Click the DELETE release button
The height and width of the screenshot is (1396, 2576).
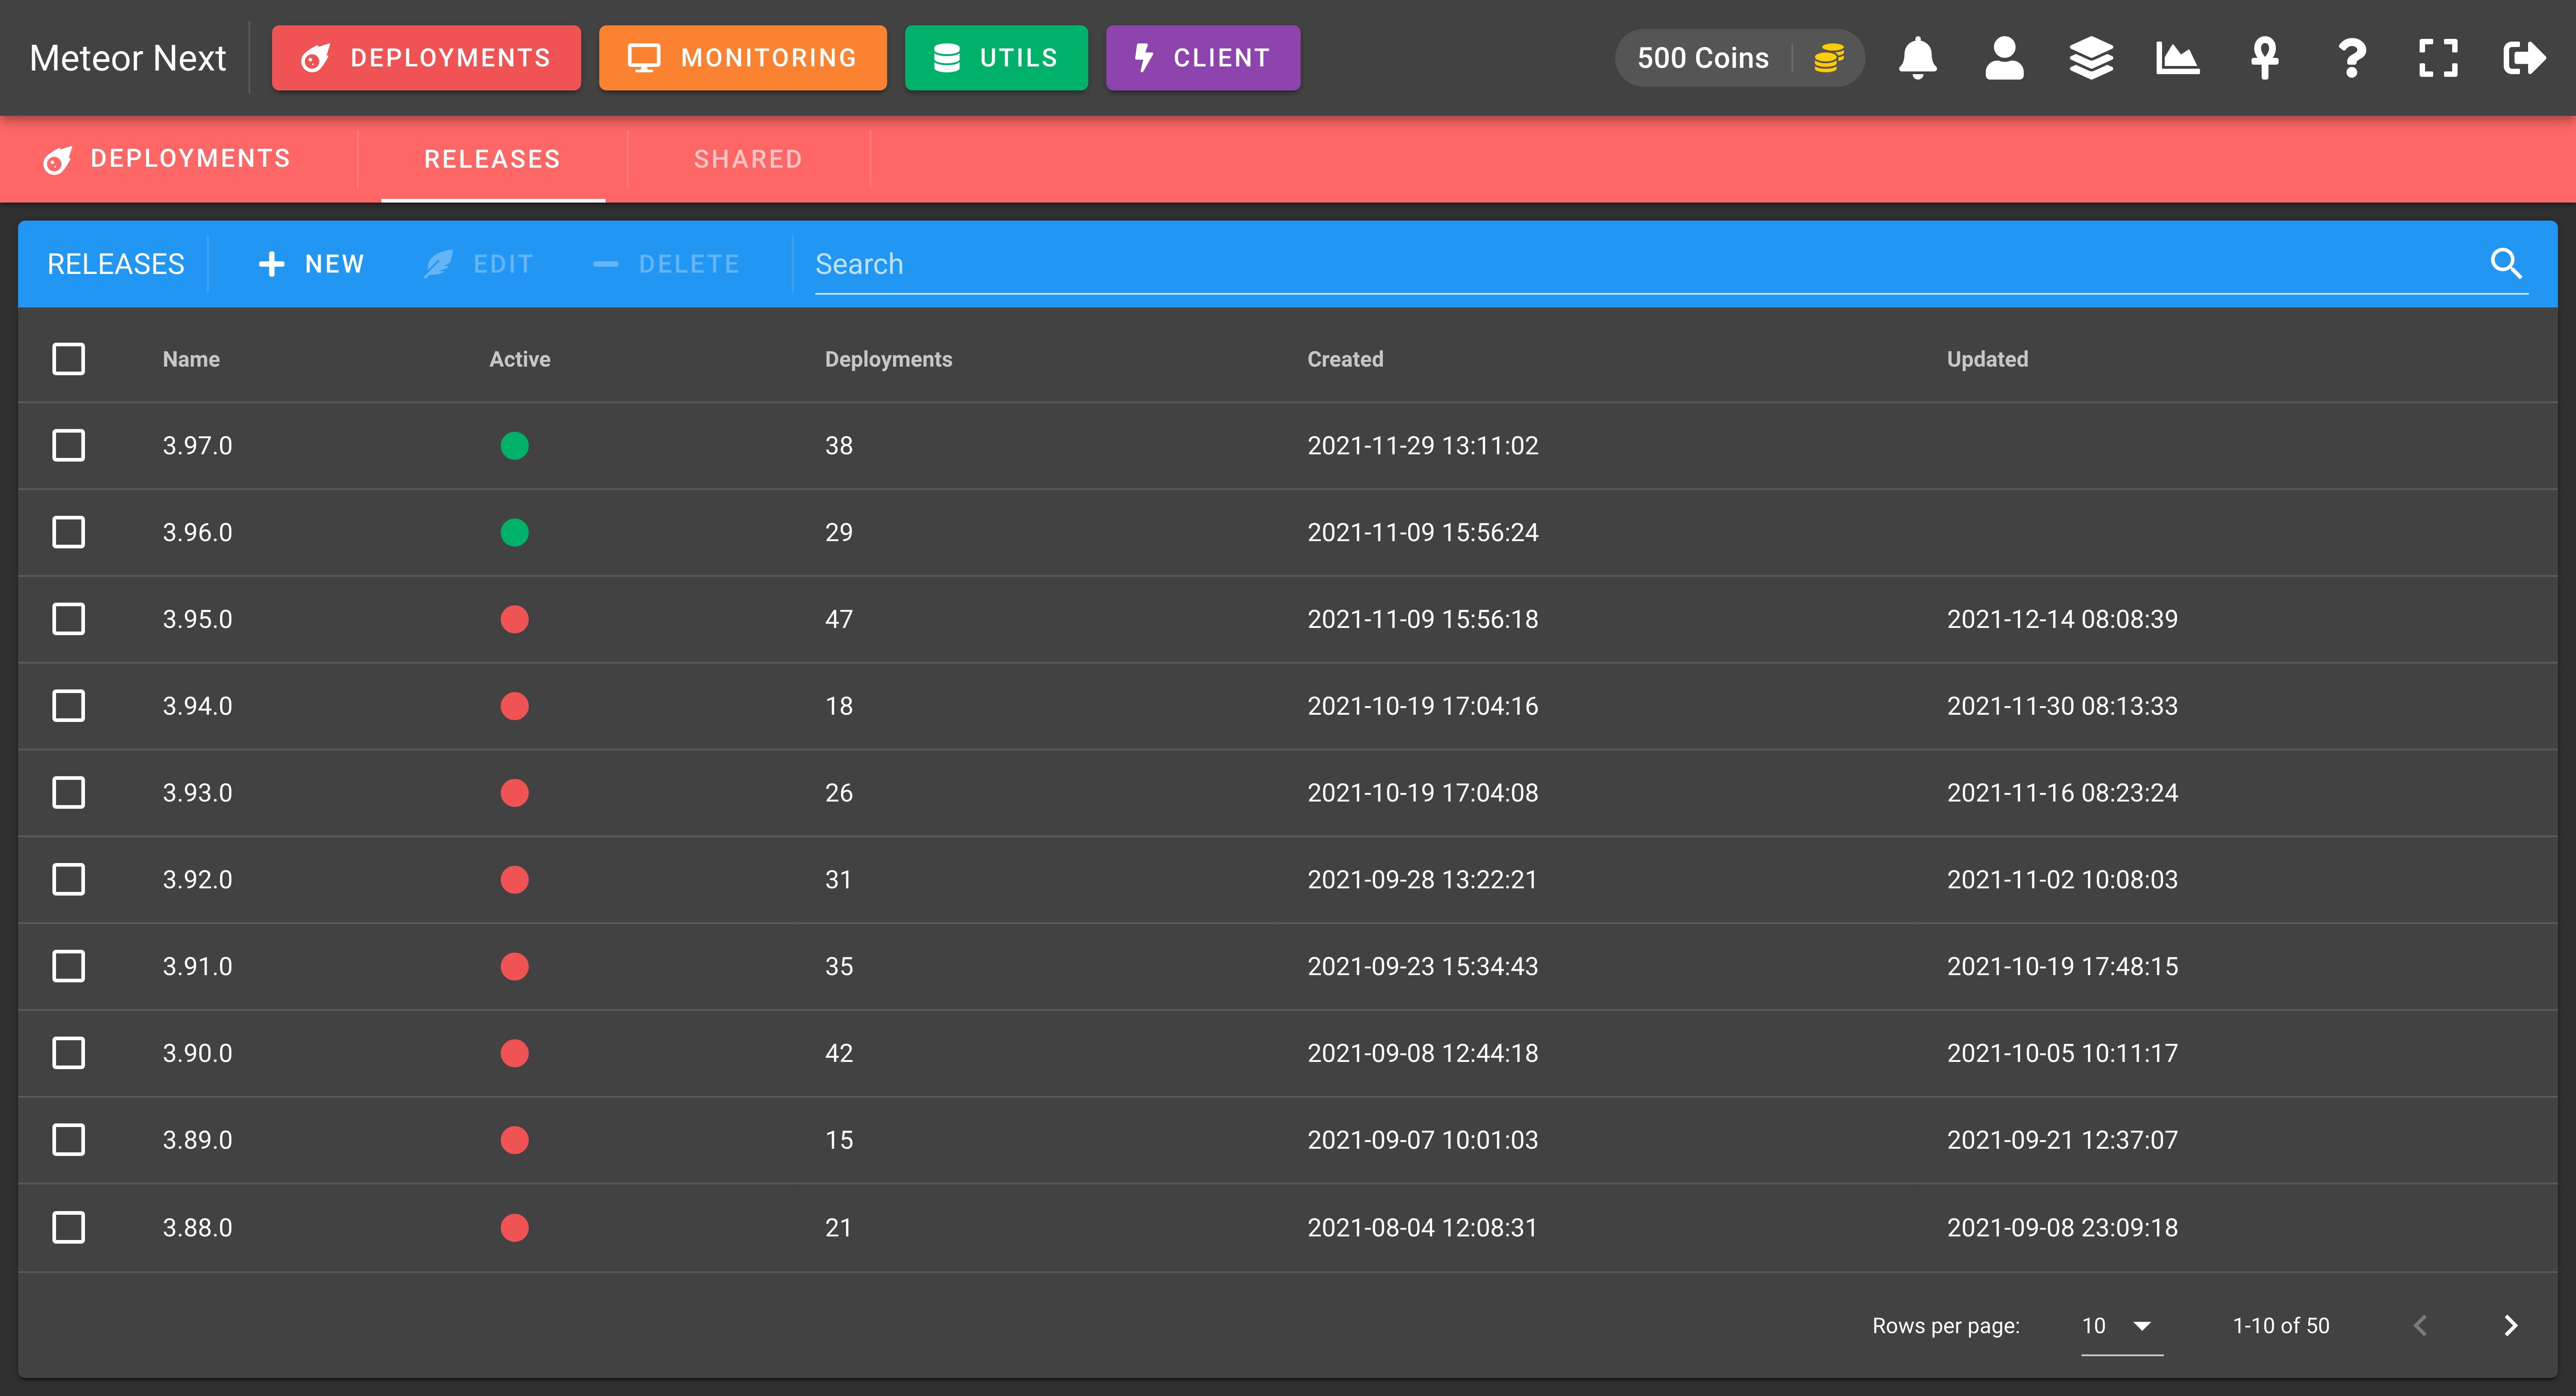click(x=666, y=264)
